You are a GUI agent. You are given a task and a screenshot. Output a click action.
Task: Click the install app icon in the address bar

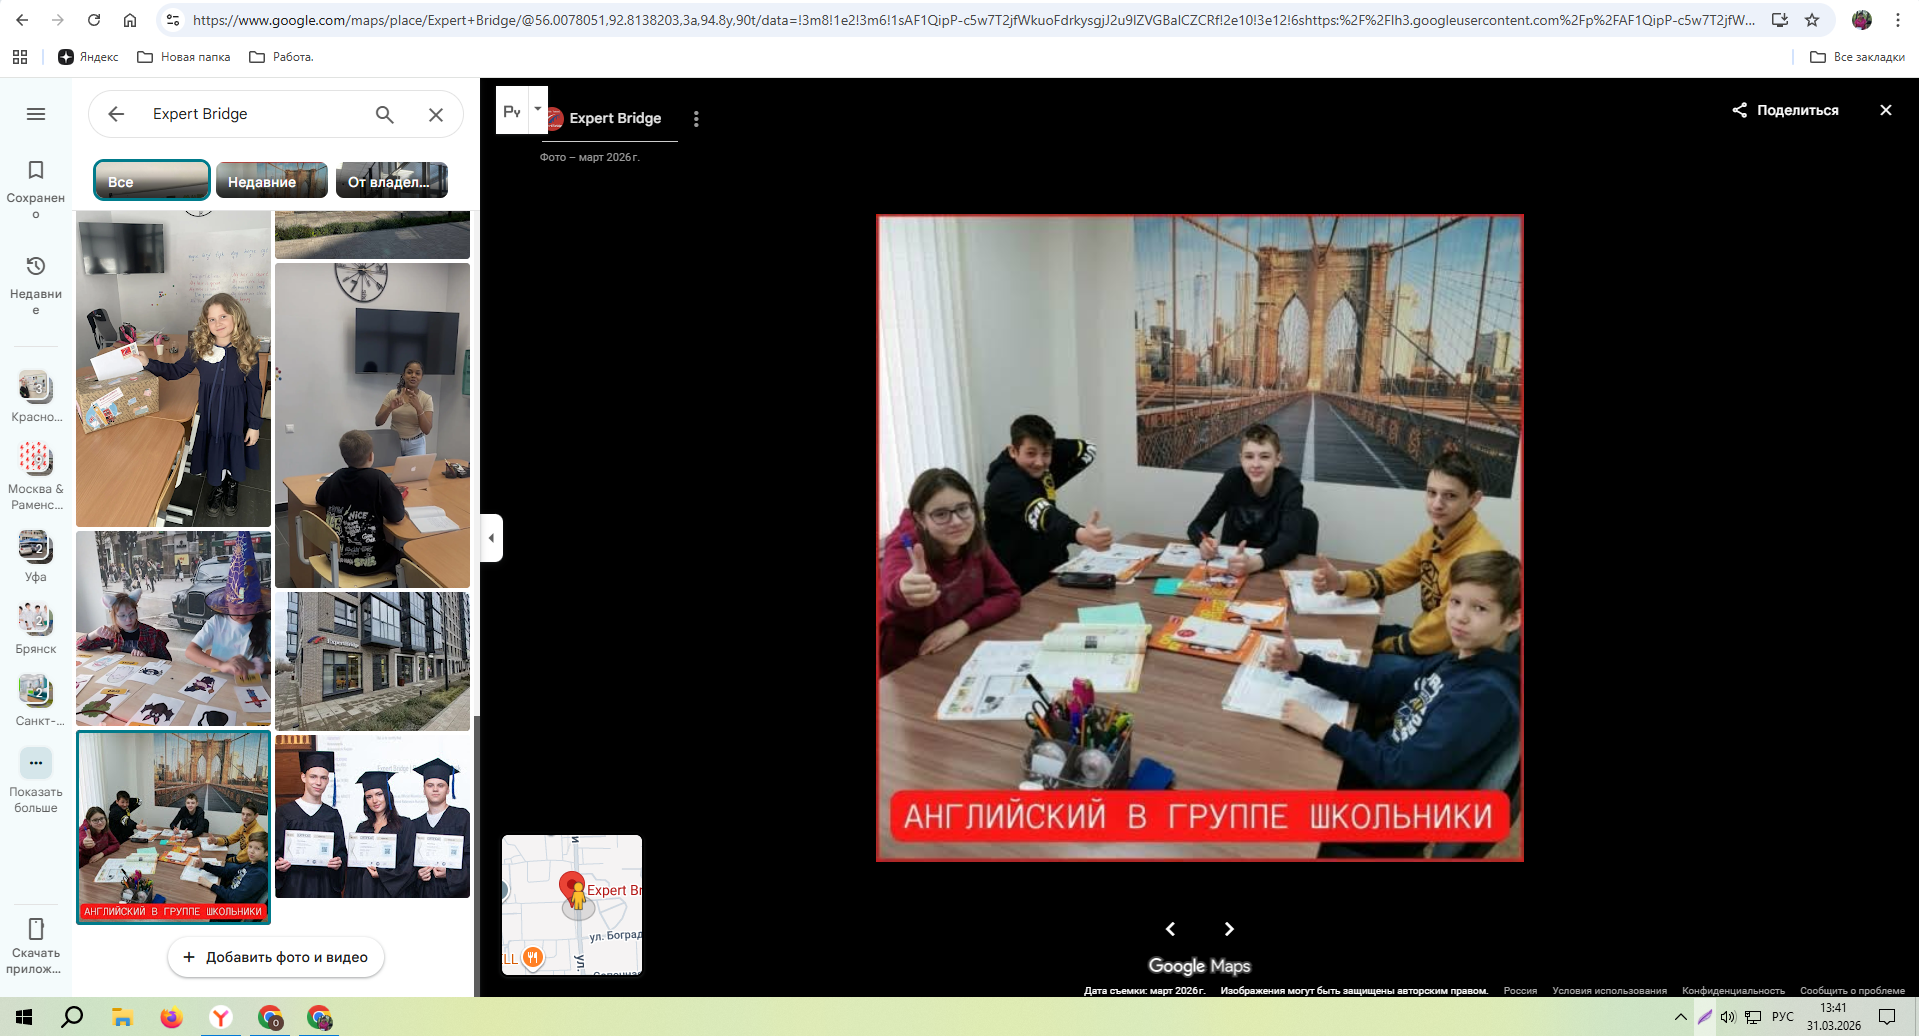1780,20
